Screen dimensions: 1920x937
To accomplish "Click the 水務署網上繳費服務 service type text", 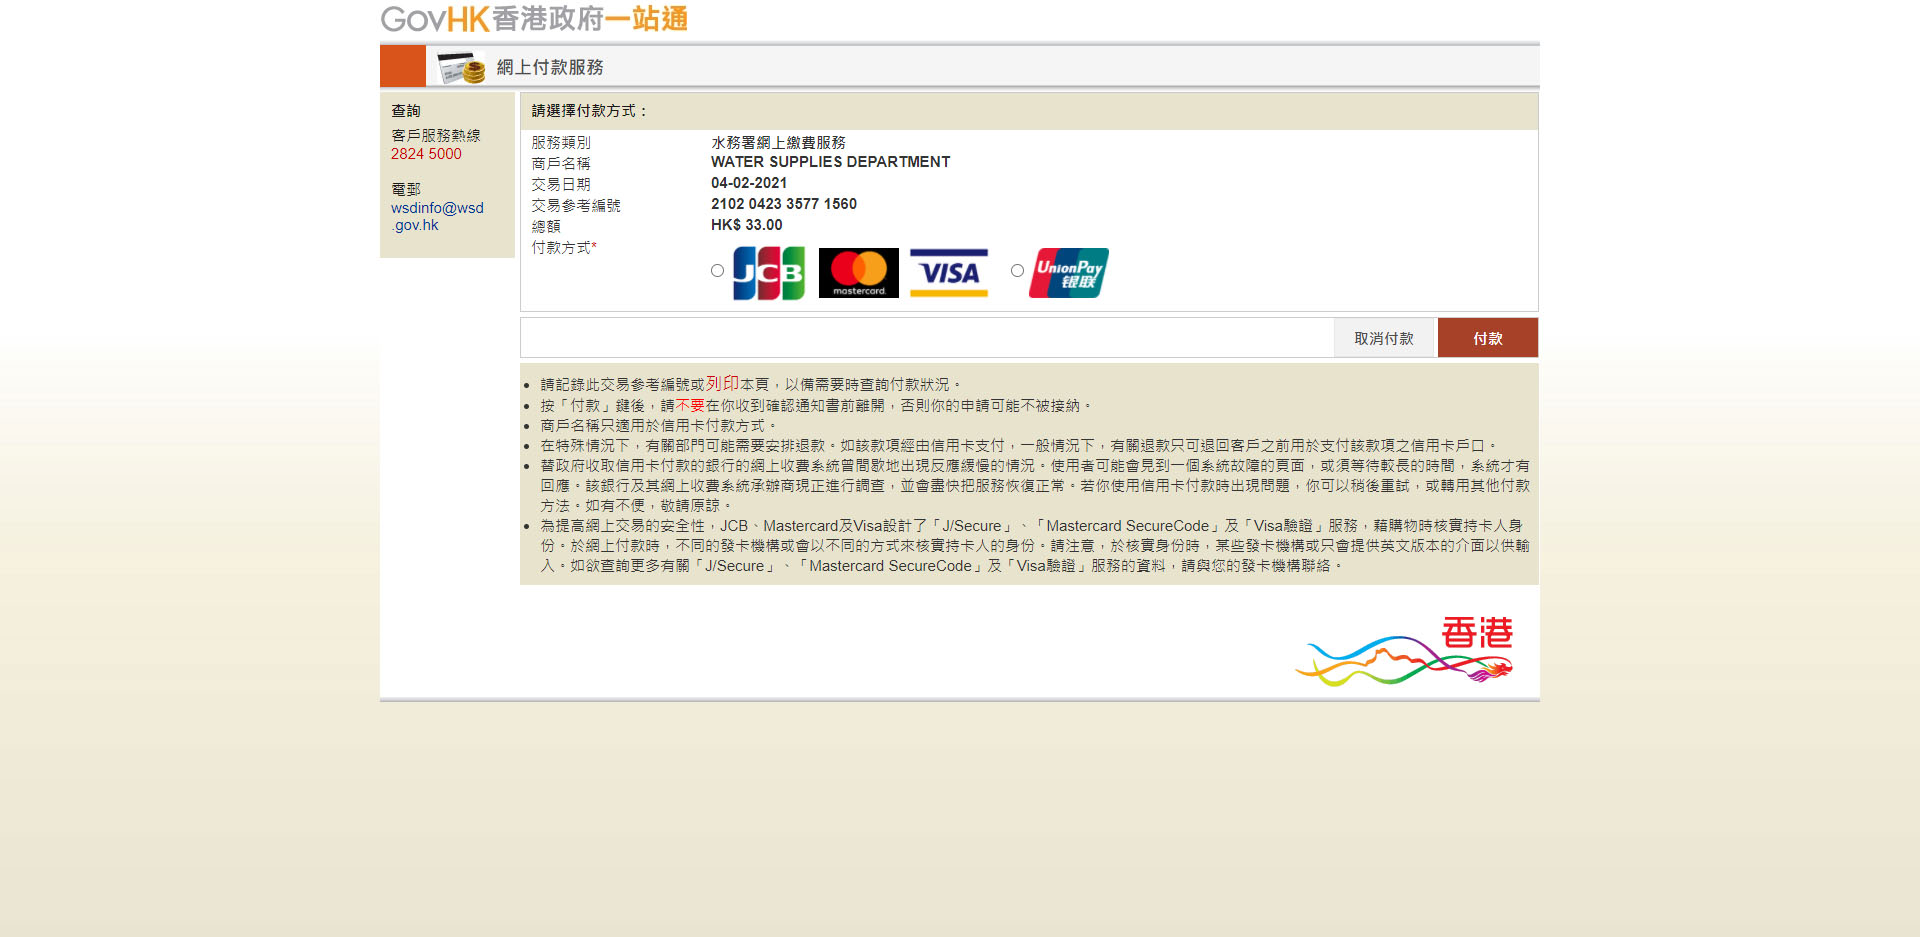I will (778, 142).
